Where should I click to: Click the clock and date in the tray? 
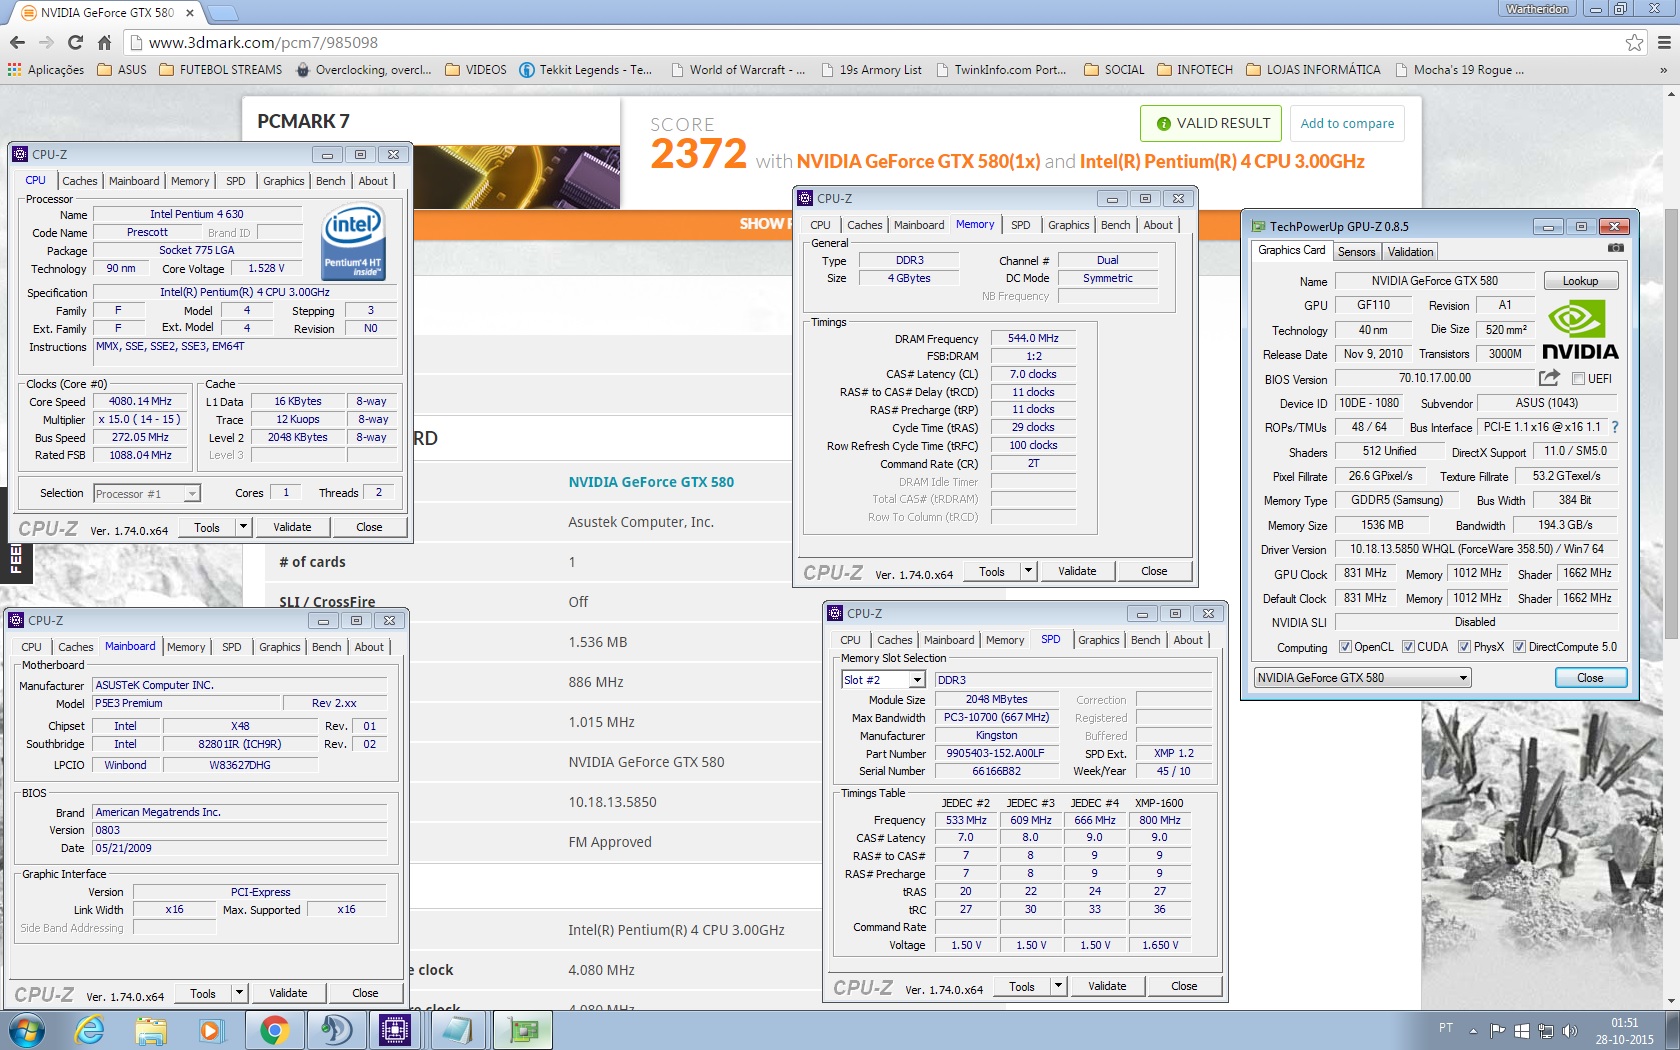(x=1624, y=1031)
